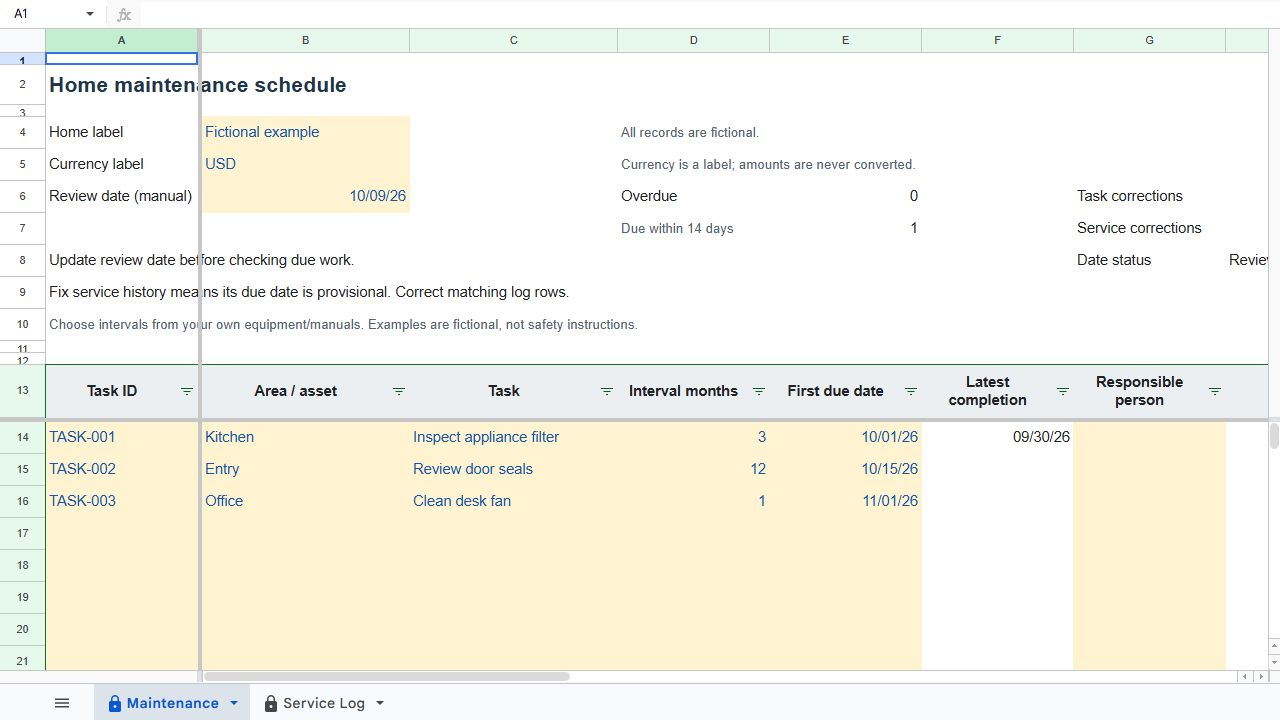Open the Service Log tab options arrow
The width and height of the screenshot is (1280, 720).
tap(380, 703)
